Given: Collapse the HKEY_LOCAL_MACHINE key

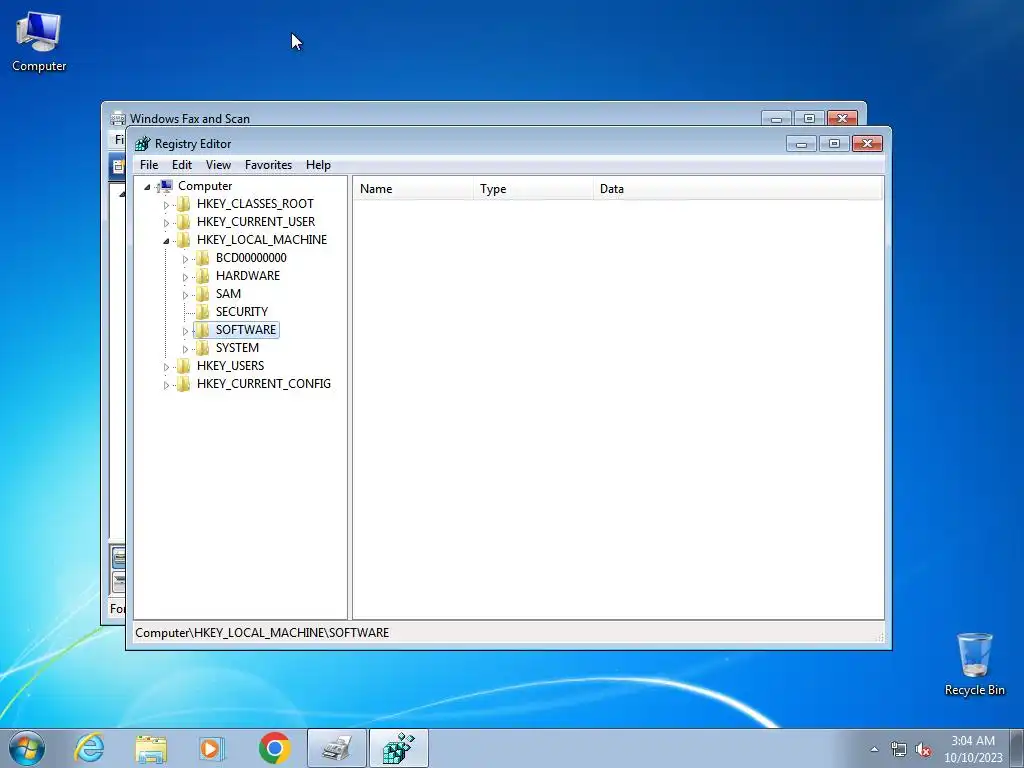Looking at the screenshot, I should pyautogui.click(x=166, y=241).
